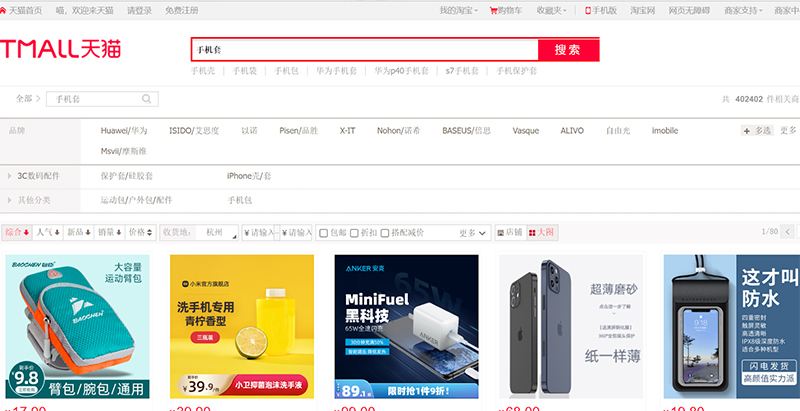
Task: Enable the 包邮 checkbox
Action: pyautogui.click(x=323, y=233)
